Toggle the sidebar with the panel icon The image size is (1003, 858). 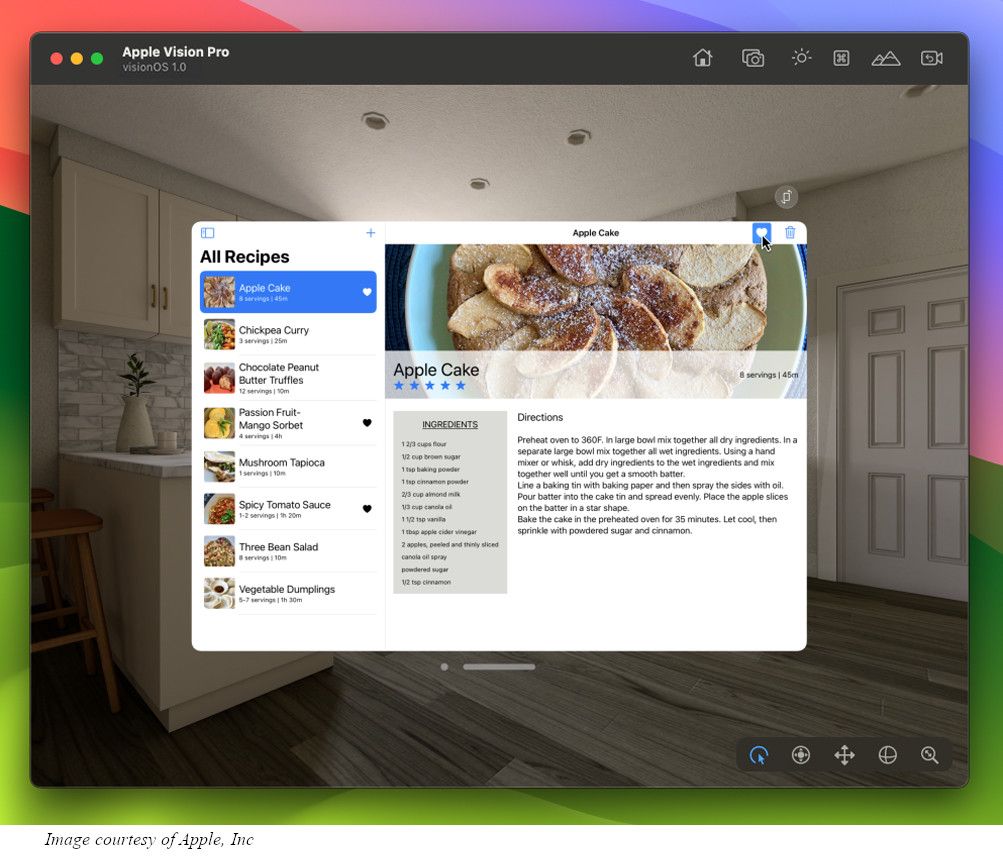tap(207, 233)
